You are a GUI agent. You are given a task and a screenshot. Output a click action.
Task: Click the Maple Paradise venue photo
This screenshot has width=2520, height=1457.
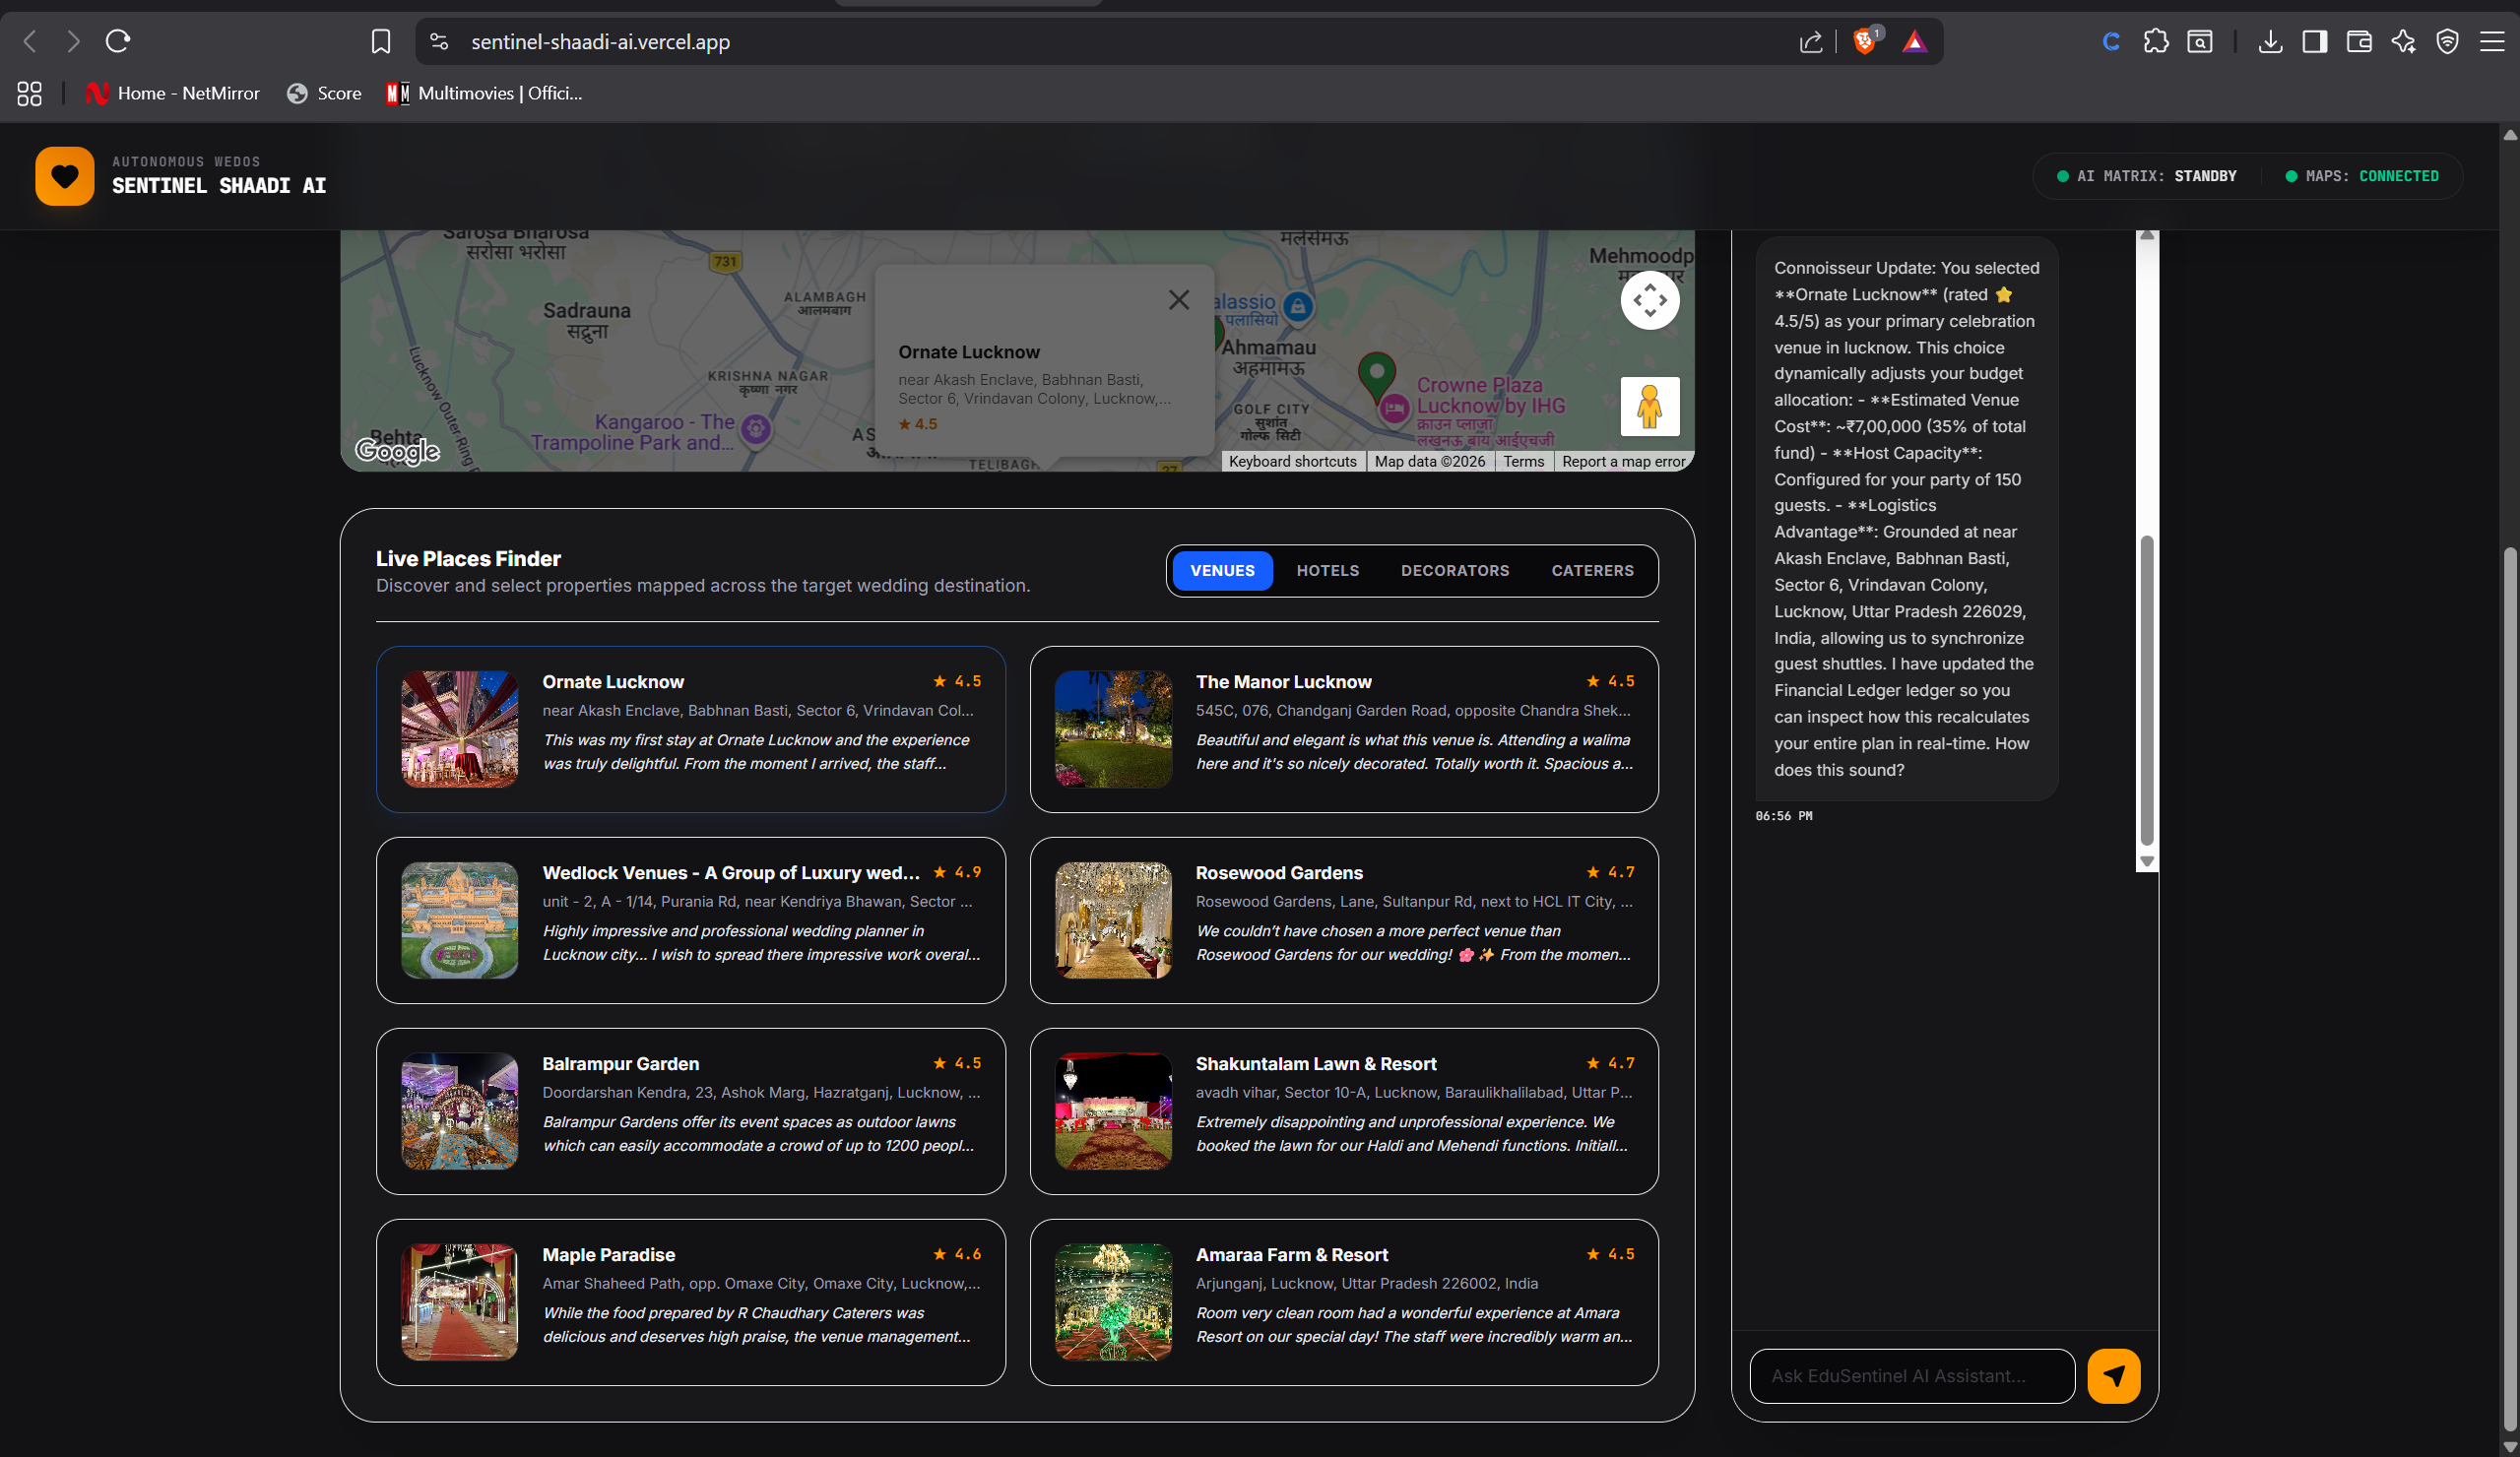tap(460, 1302)
